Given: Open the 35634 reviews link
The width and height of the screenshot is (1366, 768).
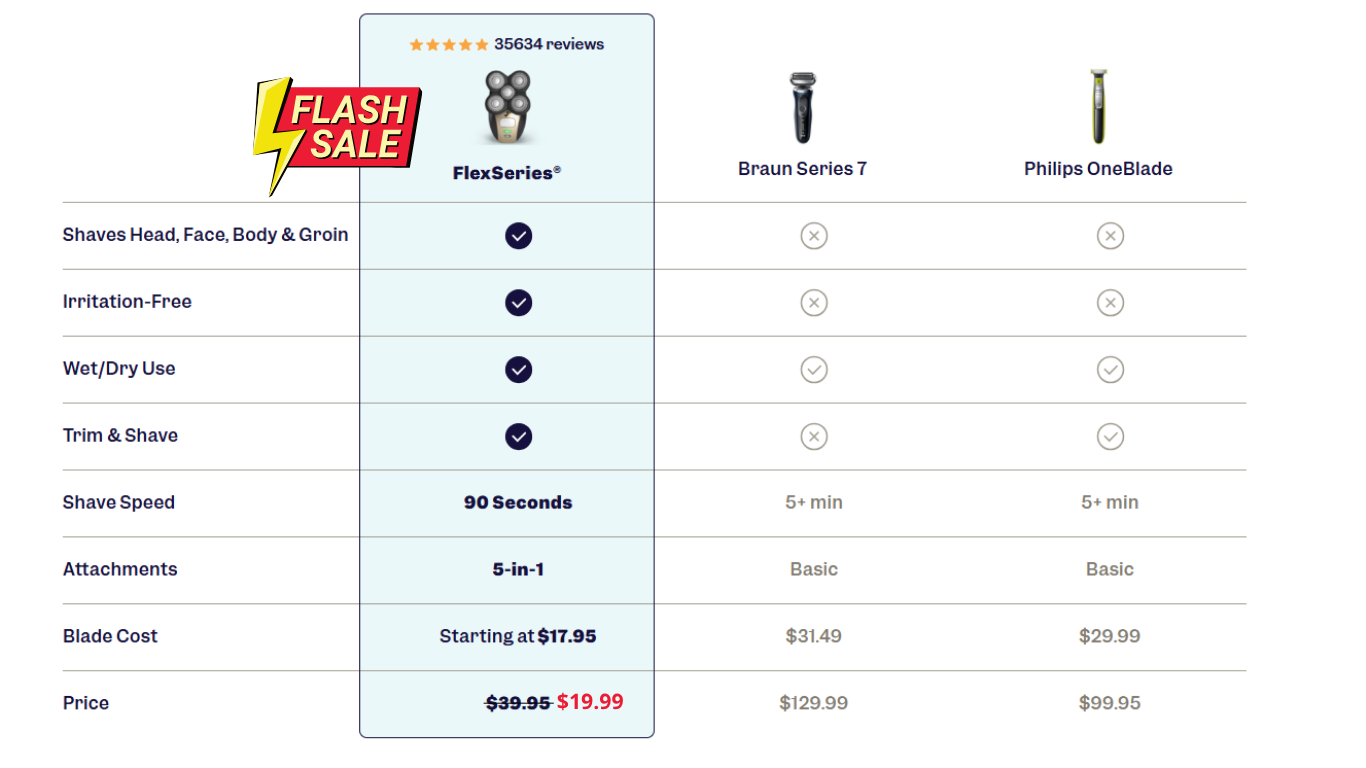Looking at the screenshot, I should pos(549,44).
